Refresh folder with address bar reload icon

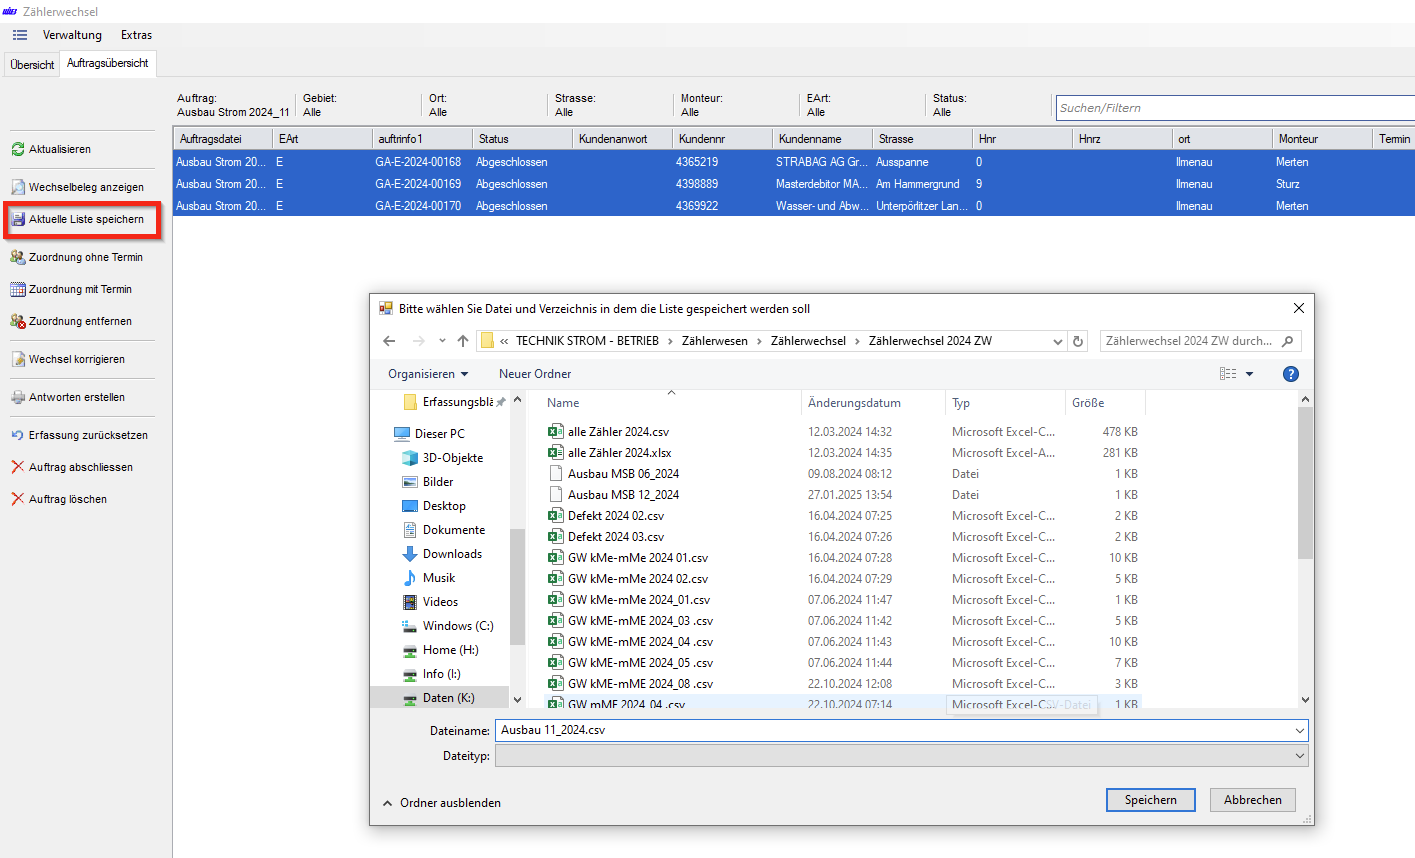pos(1078,341)
